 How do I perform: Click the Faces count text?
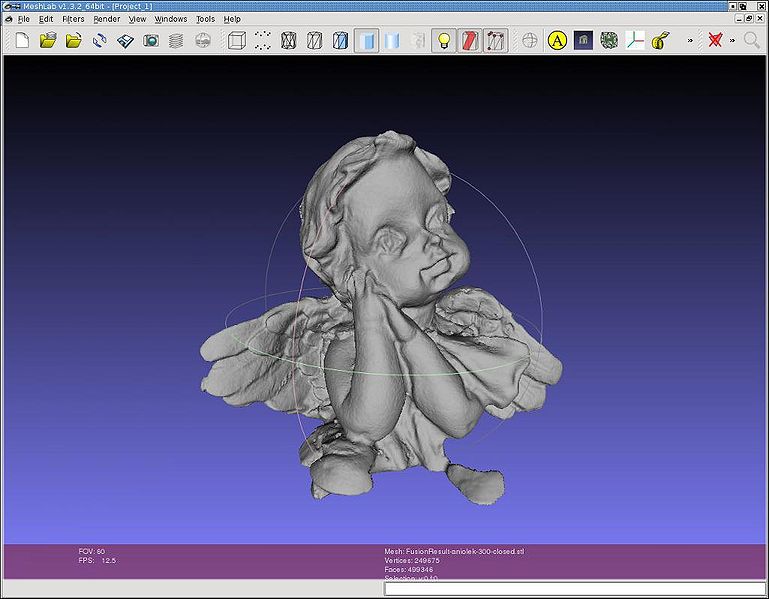(x=409, y=570)
